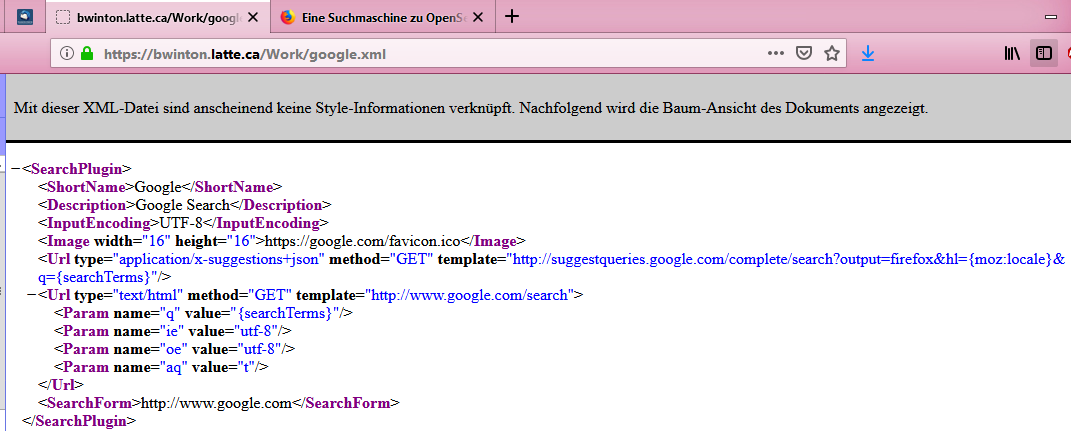Click the Description Google Search line
This screenshot has height=431, width=1071.
point(184,205)
